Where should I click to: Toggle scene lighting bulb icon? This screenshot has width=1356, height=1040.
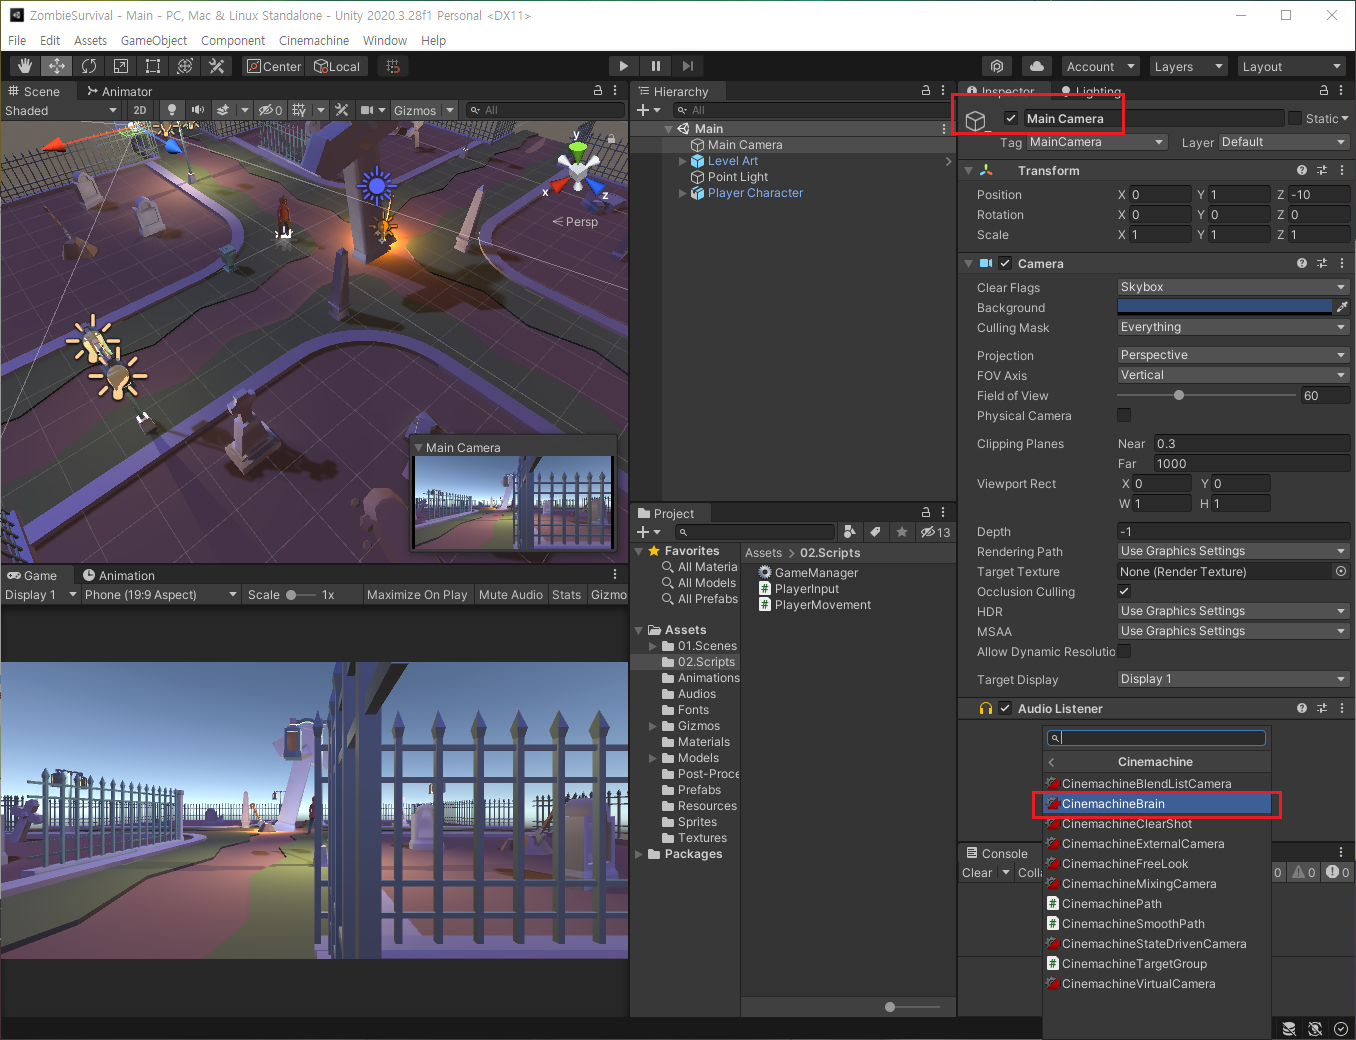[172, 110]
